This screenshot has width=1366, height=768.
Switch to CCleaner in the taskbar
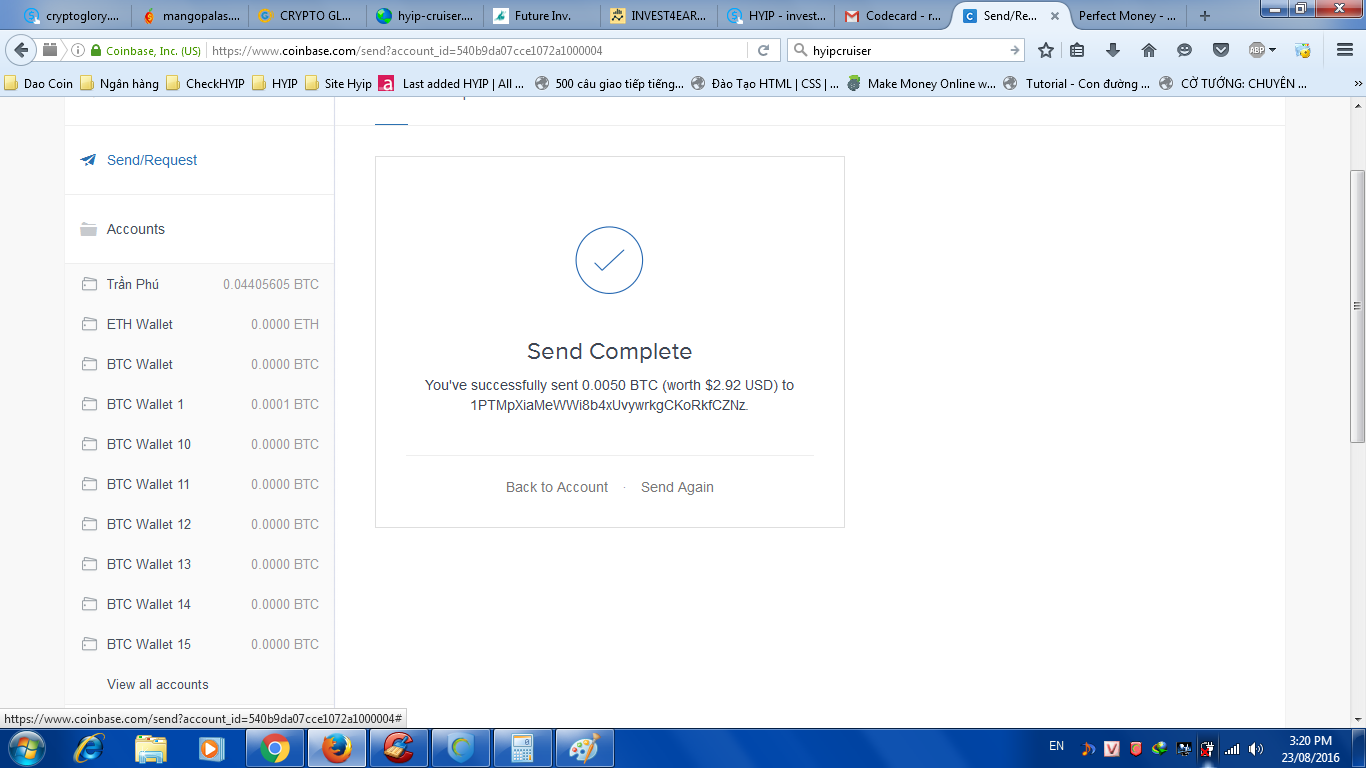click(399, 748)
